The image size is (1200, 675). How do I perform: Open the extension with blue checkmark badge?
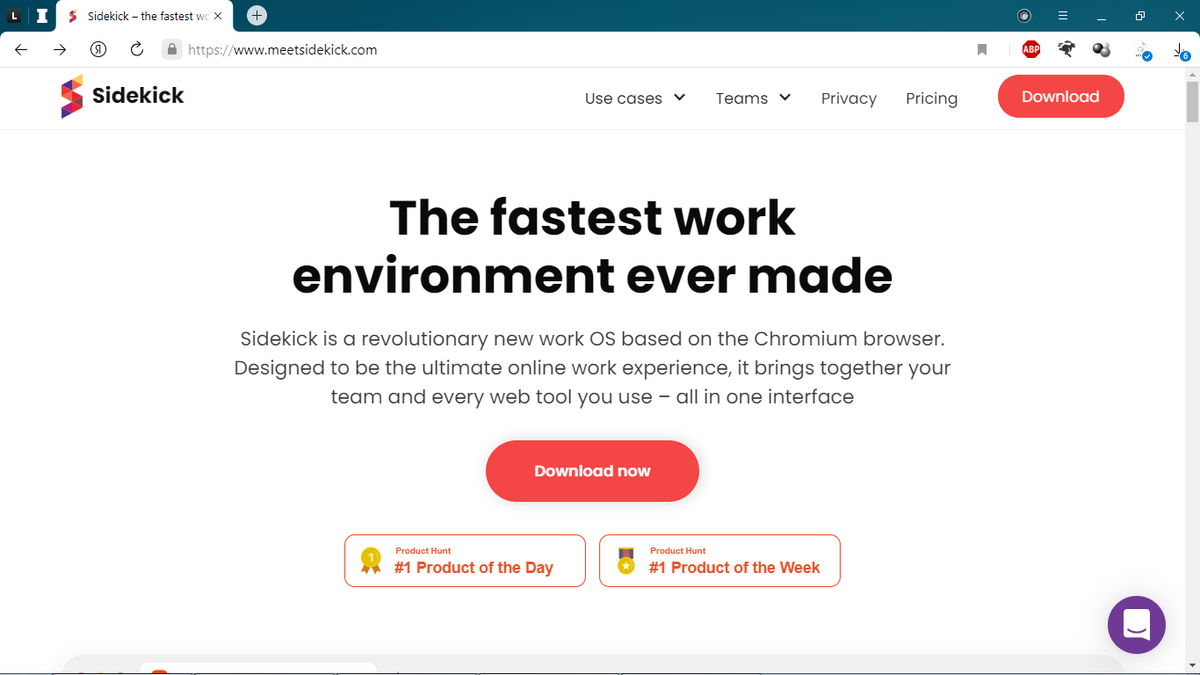click(x=1143, y=50)
